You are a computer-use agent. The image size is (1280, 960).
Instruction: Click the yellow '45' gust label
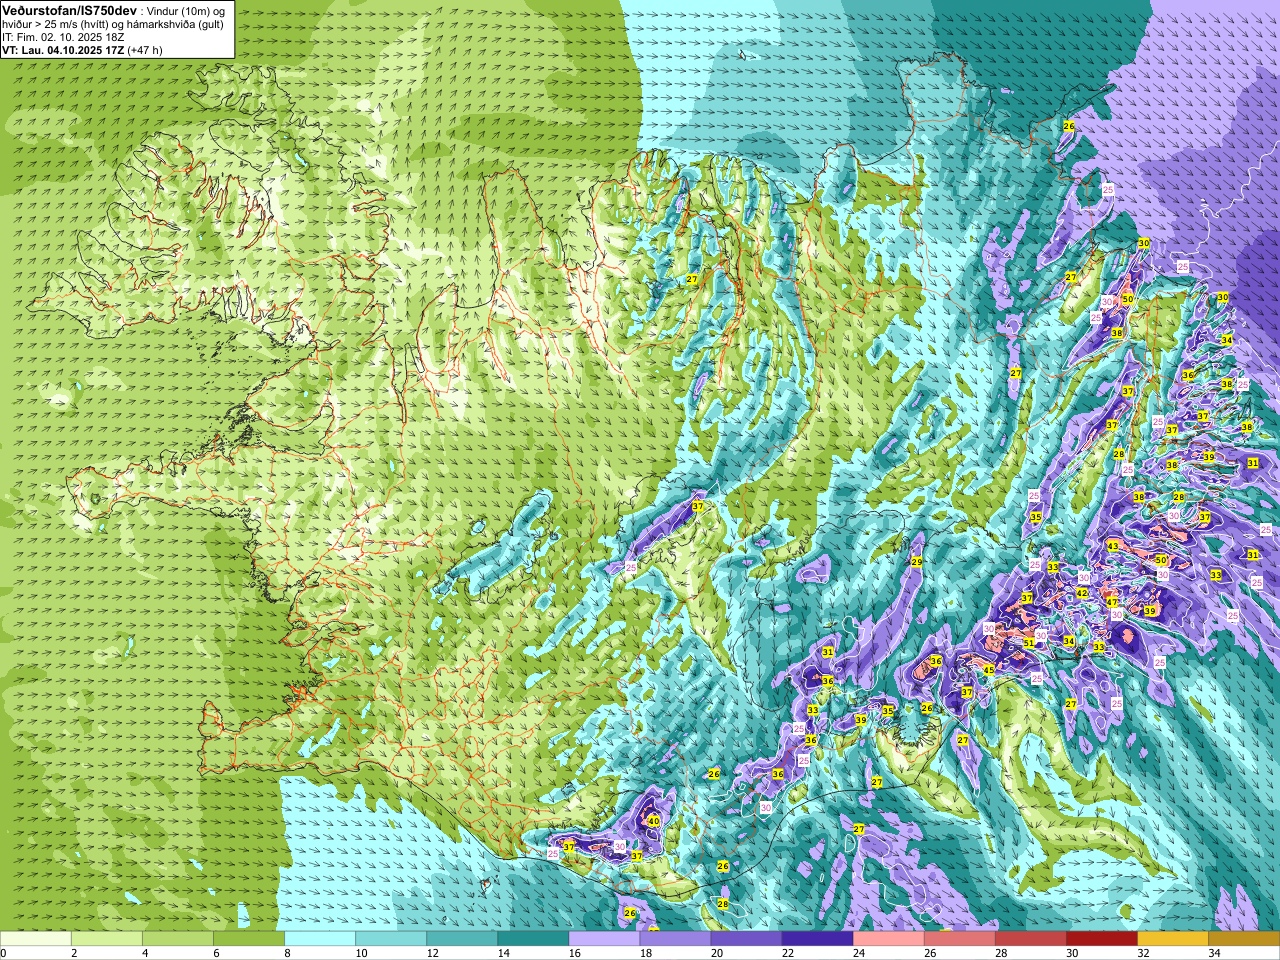point(988,670)
